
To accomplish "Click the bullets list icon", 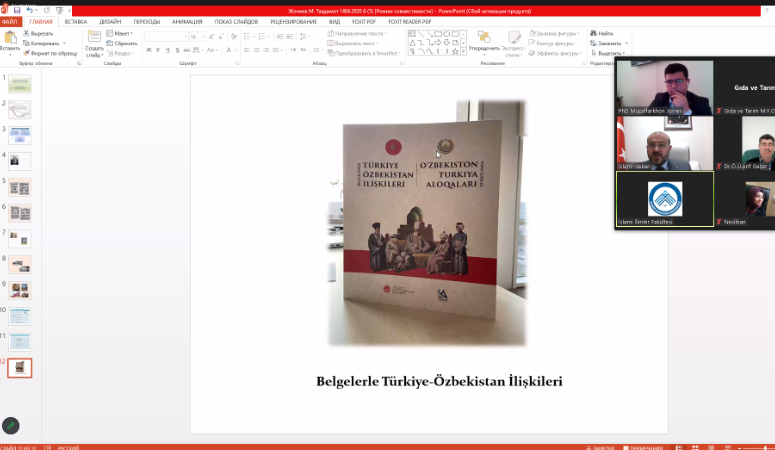I will (247, 37).
